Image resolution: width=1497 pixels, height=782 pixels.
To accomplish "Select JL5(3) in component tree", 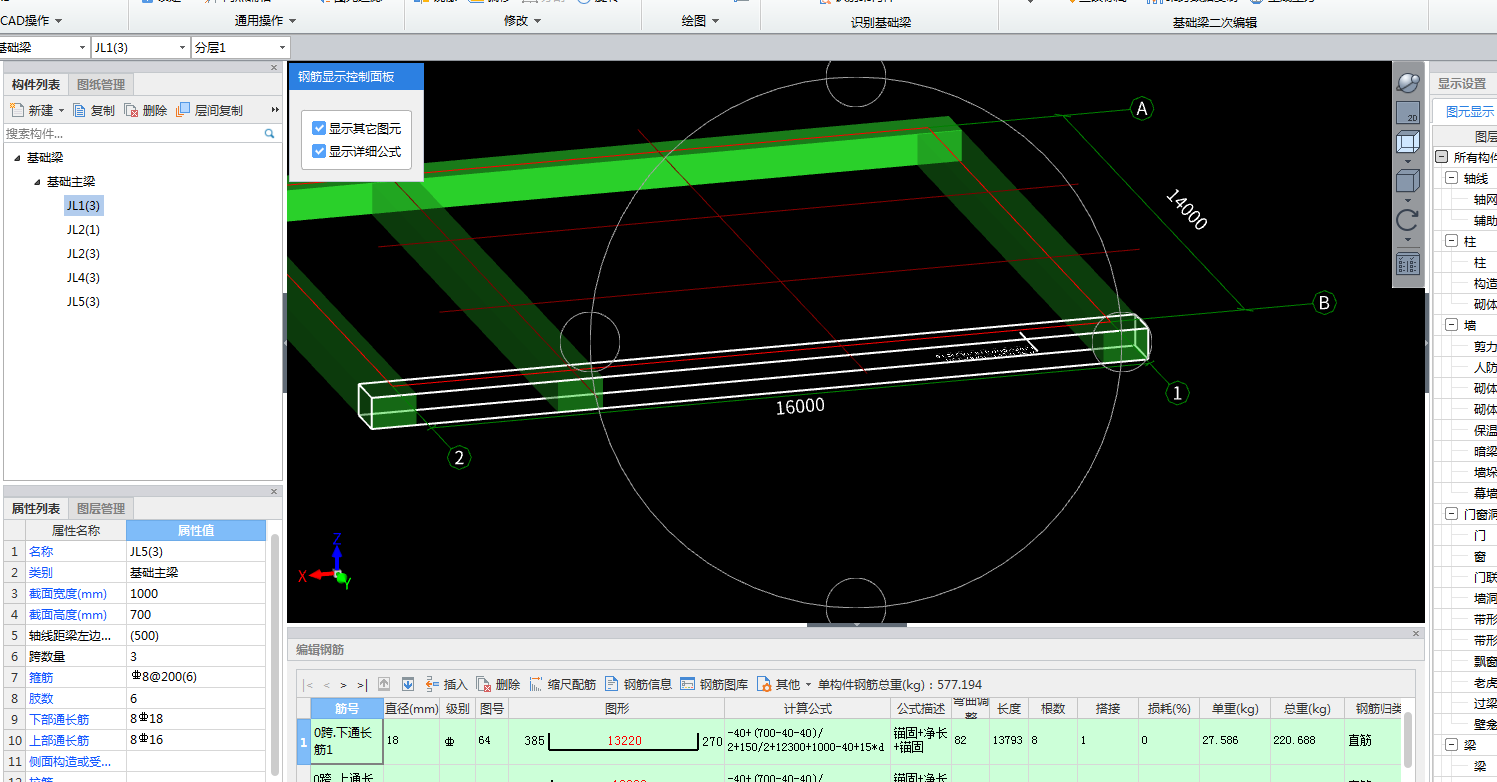I will pyautogui.click(x=83, y=301).
